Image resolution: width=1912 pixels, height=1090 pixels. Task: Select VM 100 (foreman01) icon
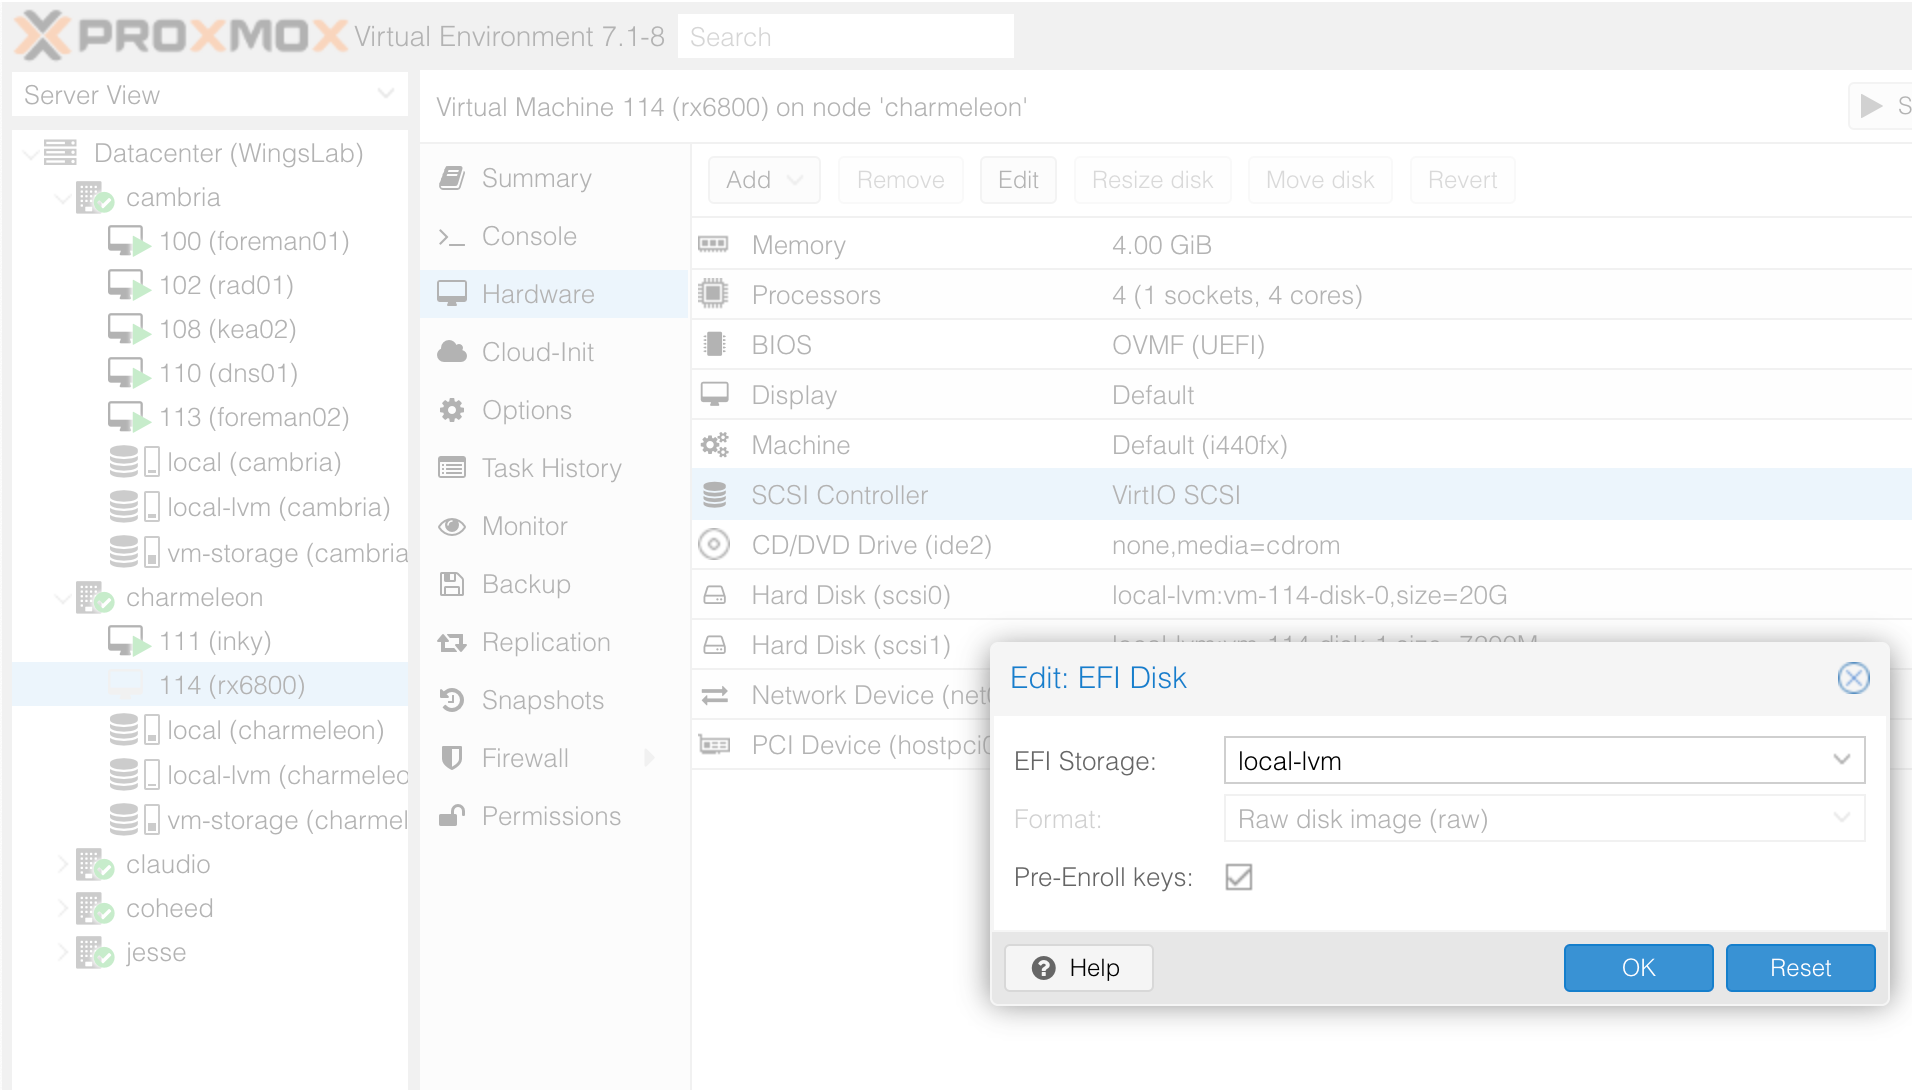(x=129, y=241)
